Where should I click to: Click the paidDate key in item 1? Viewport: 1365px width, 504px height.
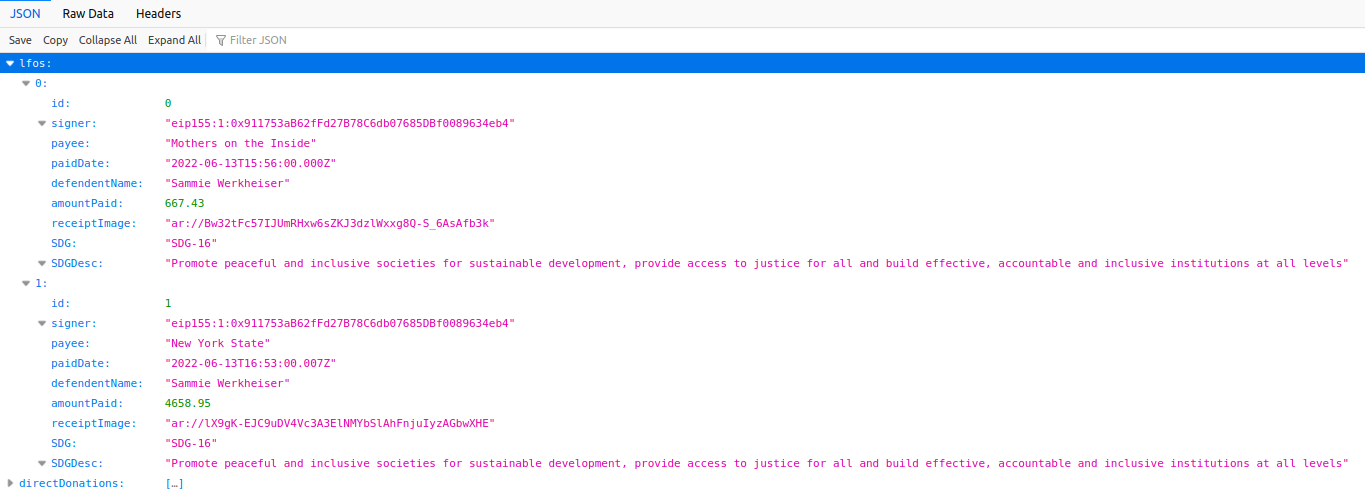click(81, 363)
